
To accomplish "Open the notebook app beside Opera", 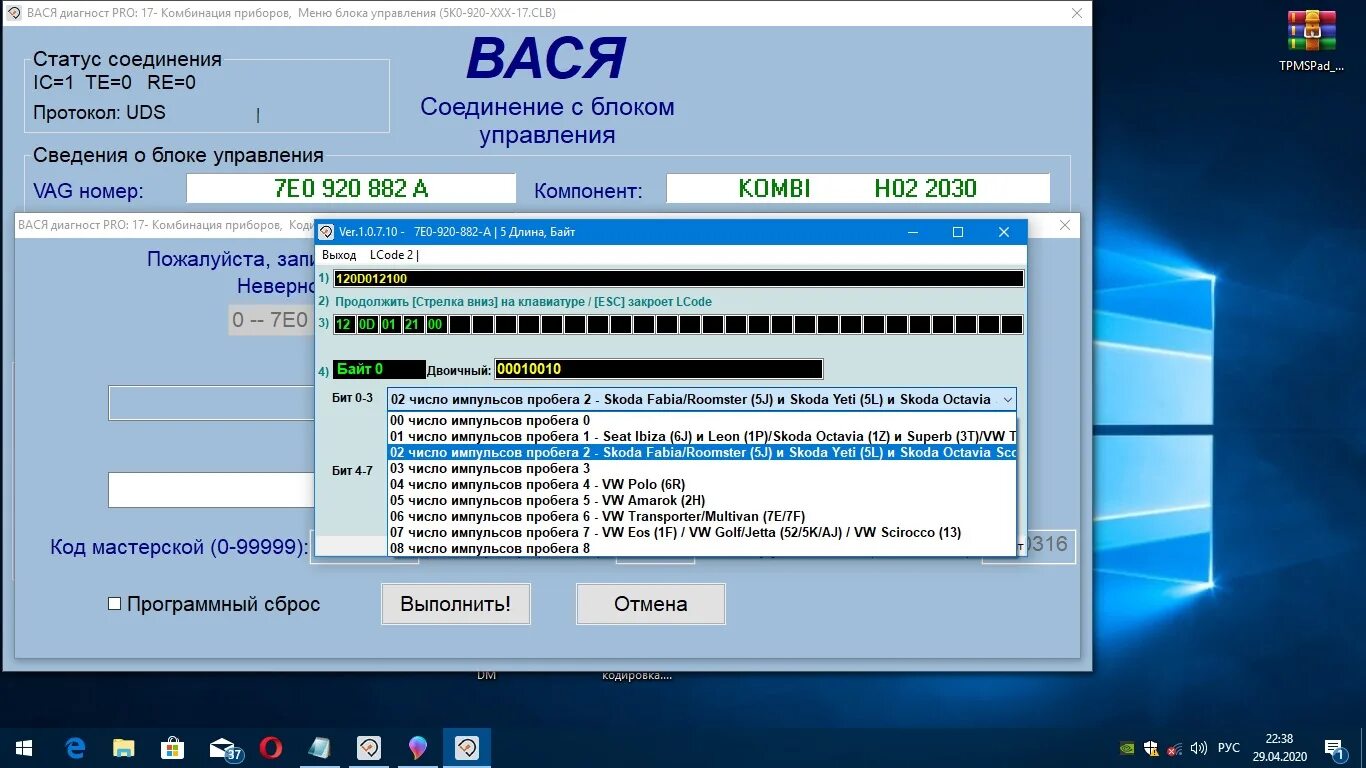I will pyautogui.click(x=320, y=748).
